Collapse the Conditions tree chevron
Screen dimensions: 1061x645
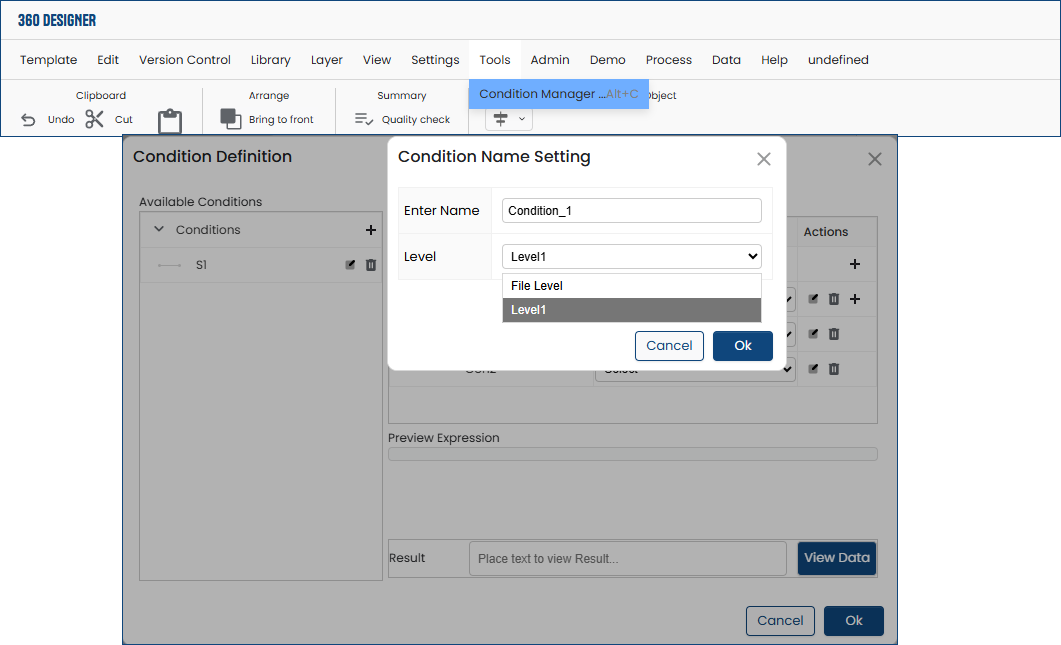[x=159, y=230]
